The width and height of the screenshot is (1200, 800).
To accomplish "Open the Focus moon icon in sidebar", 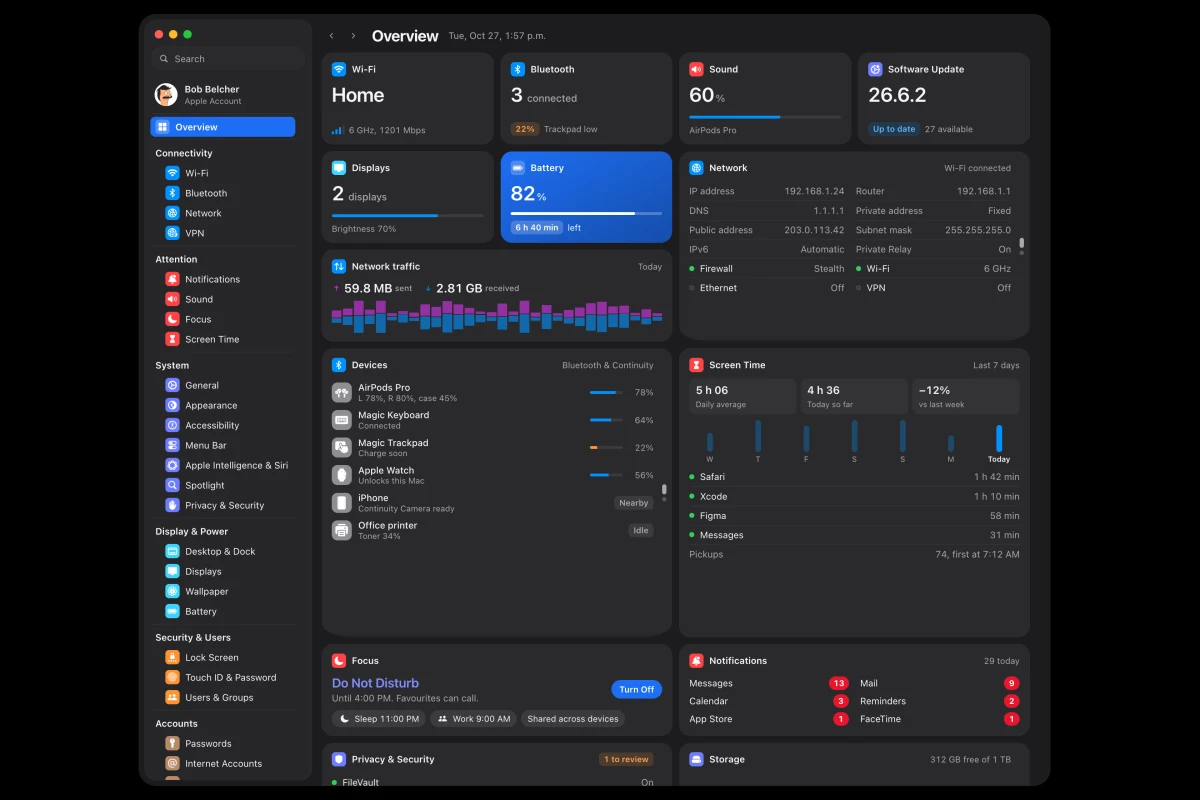I will 172,319.
